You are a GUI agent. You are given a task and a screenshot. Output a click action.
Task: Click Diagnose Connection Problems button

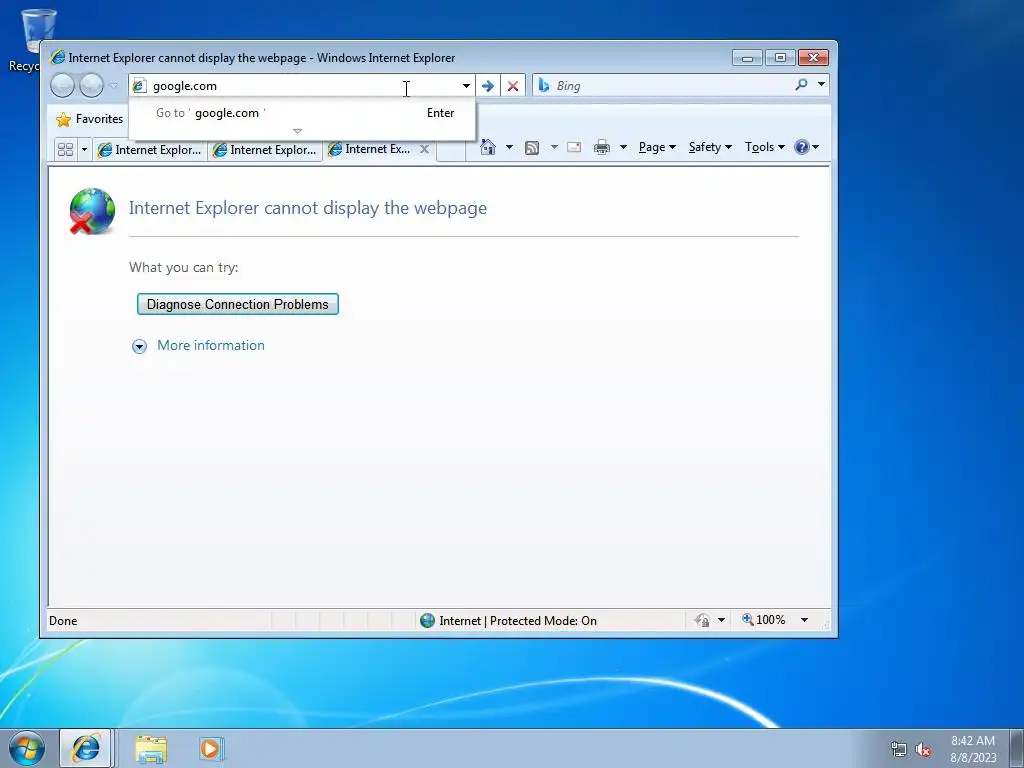click(238, 304)
